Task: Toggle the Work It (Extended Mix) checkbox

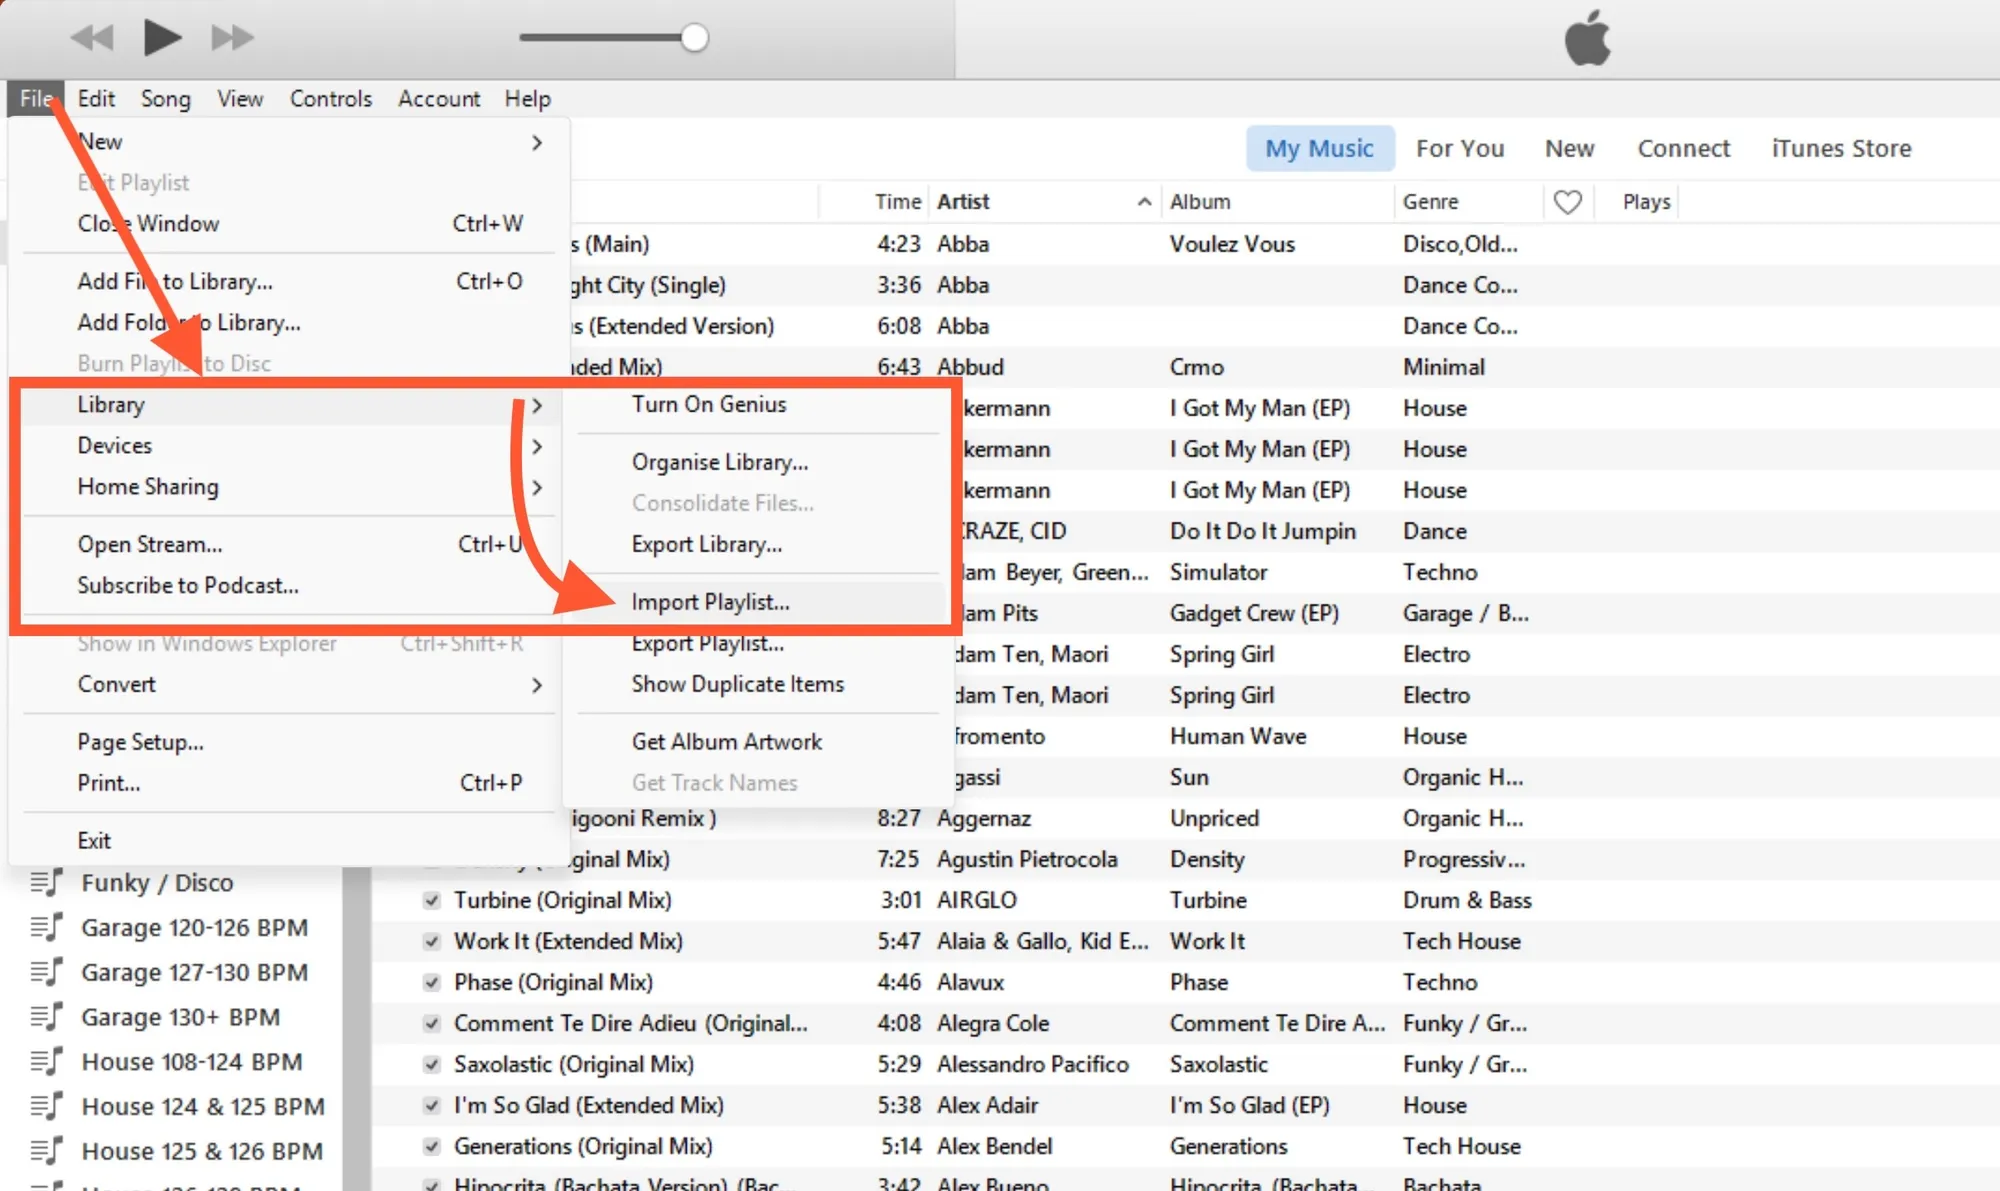Action: [x=432, y=941]
